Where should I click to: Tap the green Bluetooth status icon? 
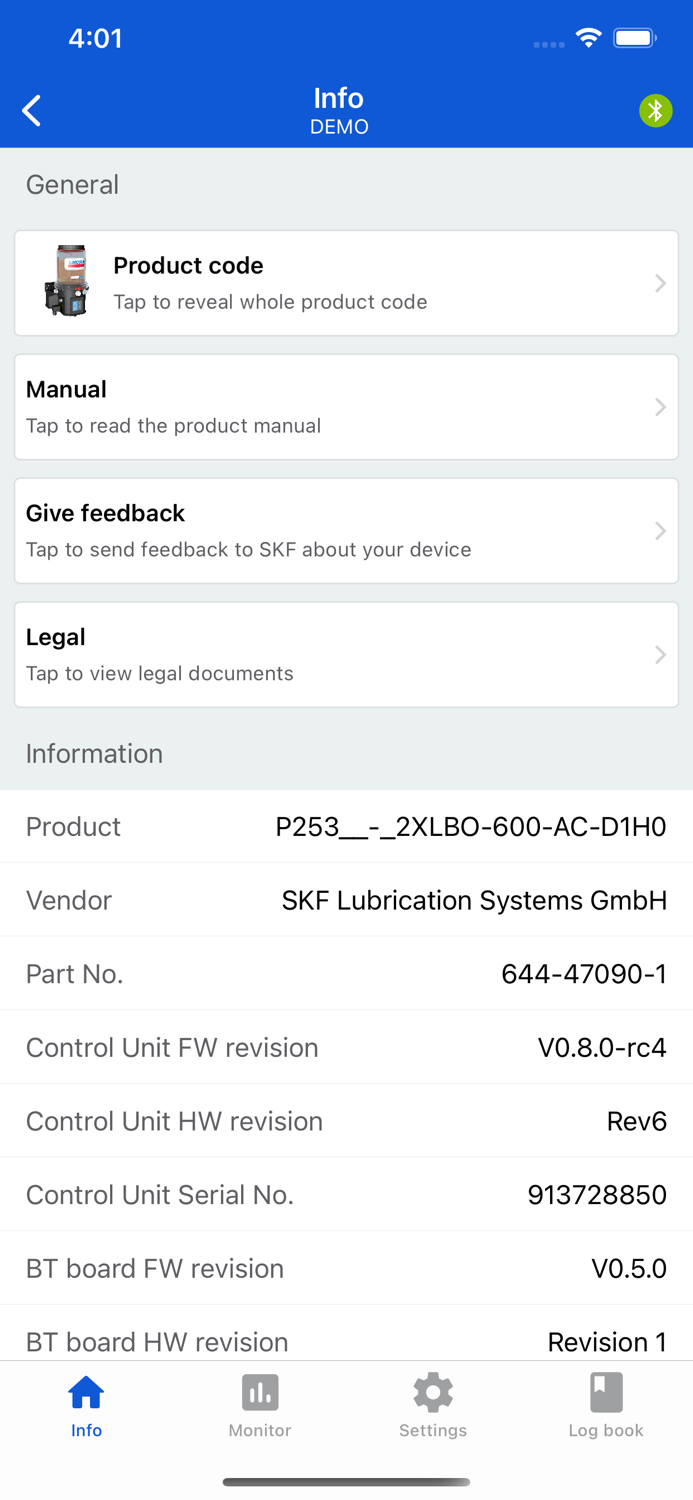coord(656,110)
